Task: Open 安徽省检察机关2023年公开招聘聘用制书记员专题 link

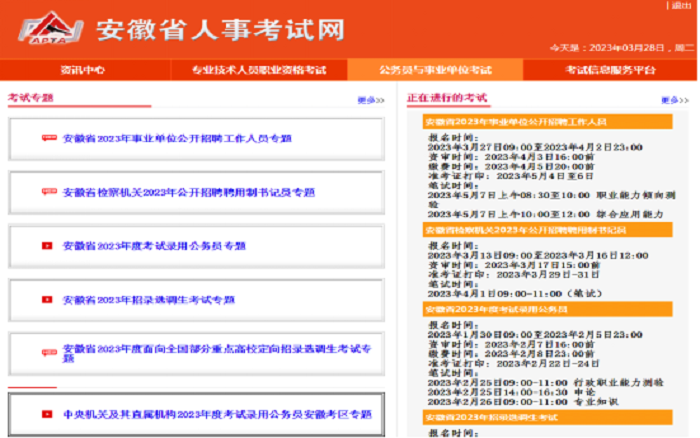Action: point(188,192)
